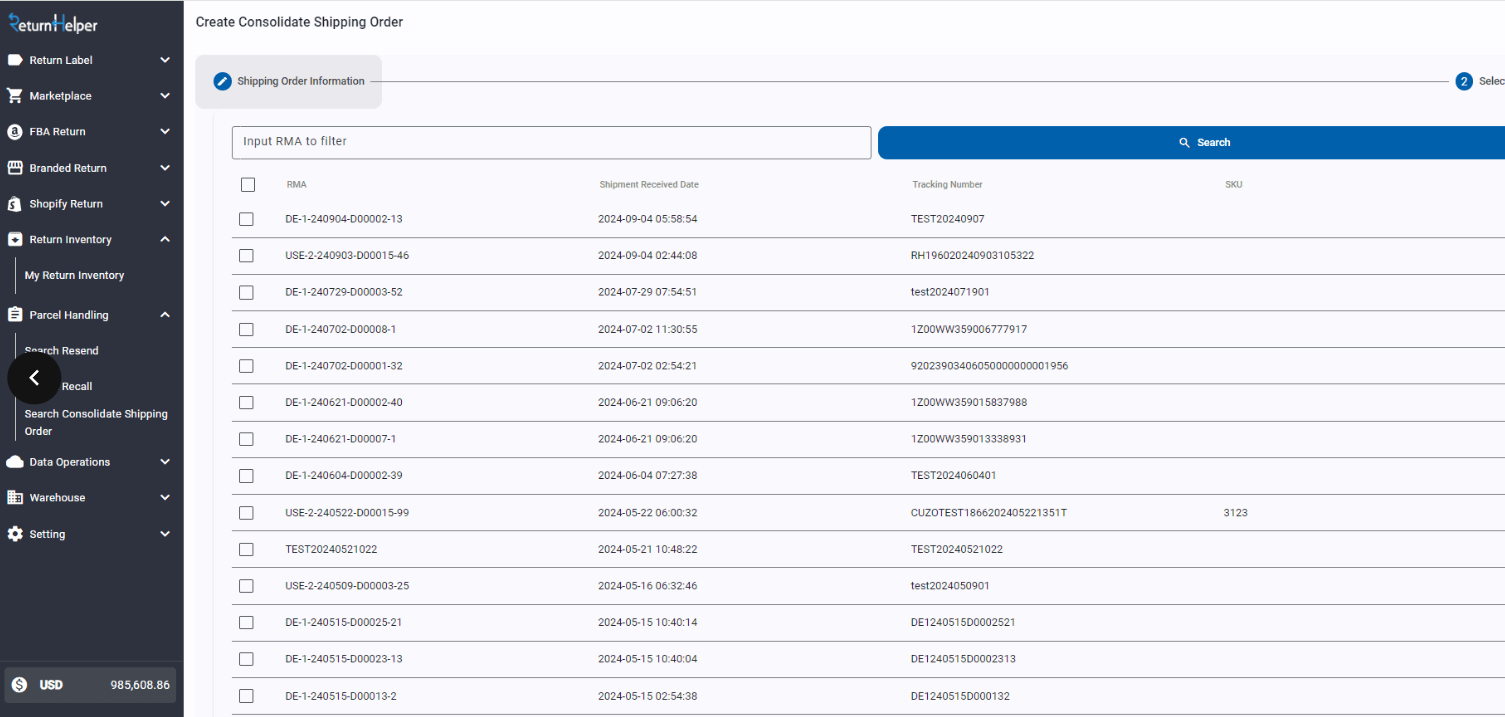Click the Shopify Return bag icon
1505x717 pixels.
click(15, 204)
